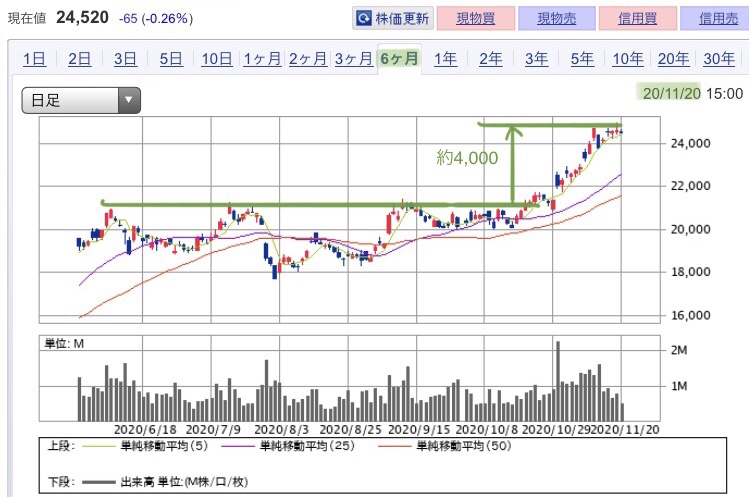Click the 2020/8/3 date axis label
Image resolution: width=749 pixels, height=497 pixels.
pos(281,429)
